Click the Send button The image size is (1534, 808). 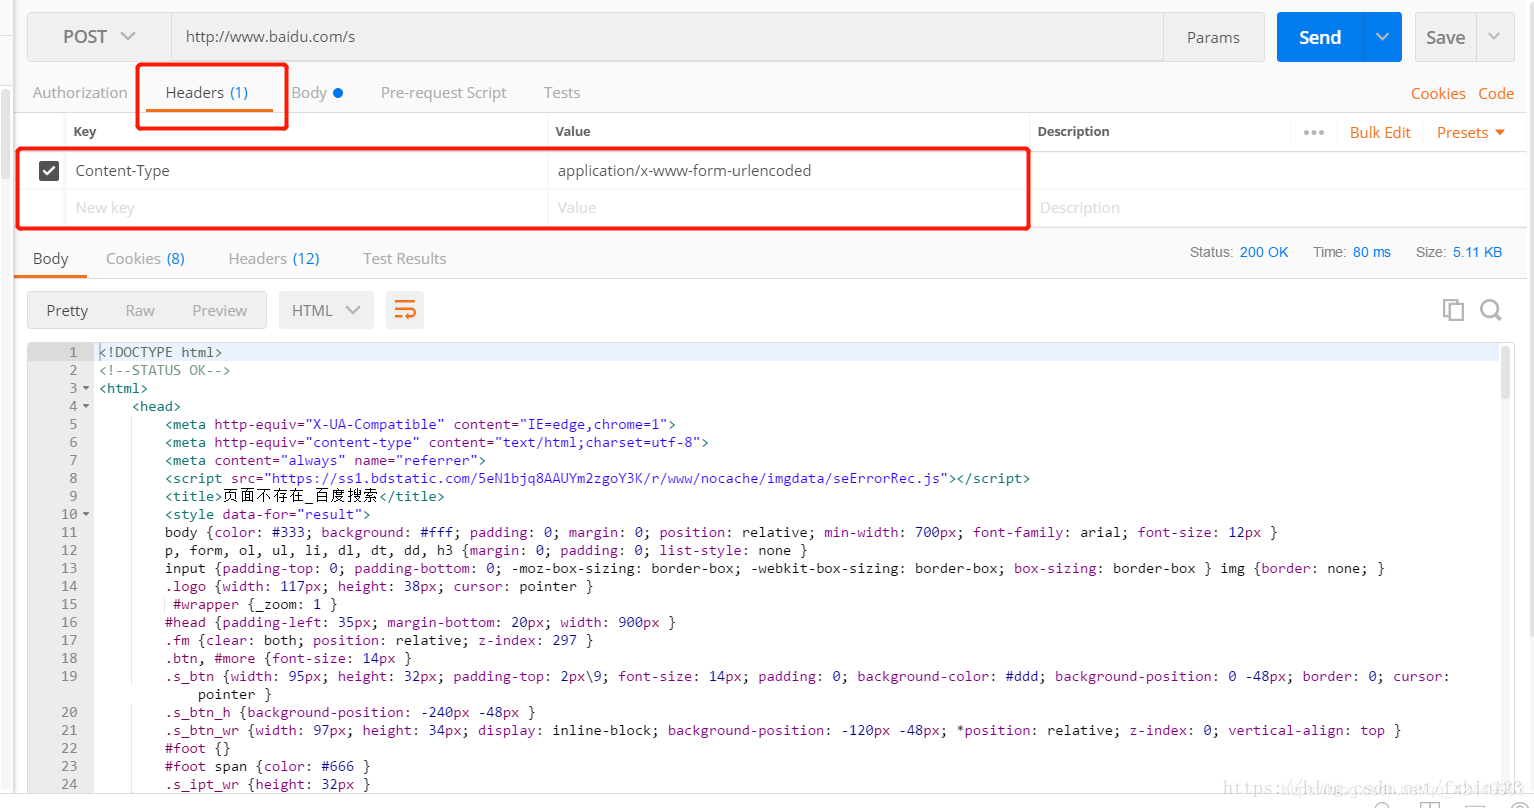pos(1320,37)
